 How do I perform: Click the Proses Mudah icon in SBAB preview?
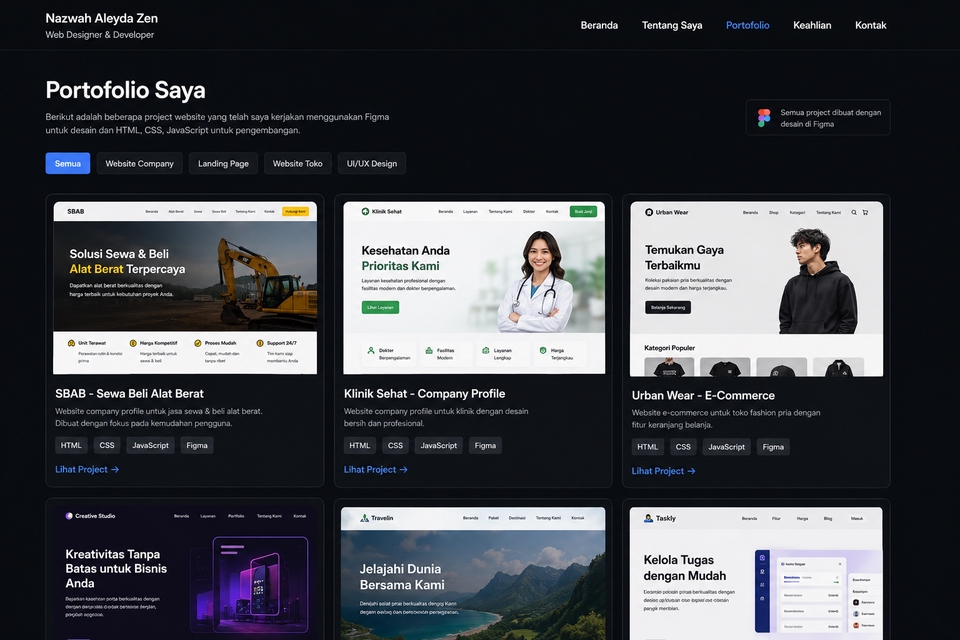197,344
